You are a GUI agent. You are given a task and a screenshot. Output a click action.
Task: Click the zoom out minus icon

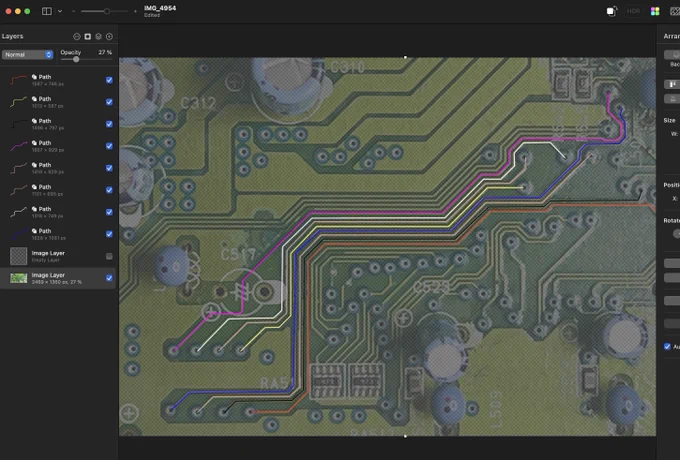tap(73, 11)
